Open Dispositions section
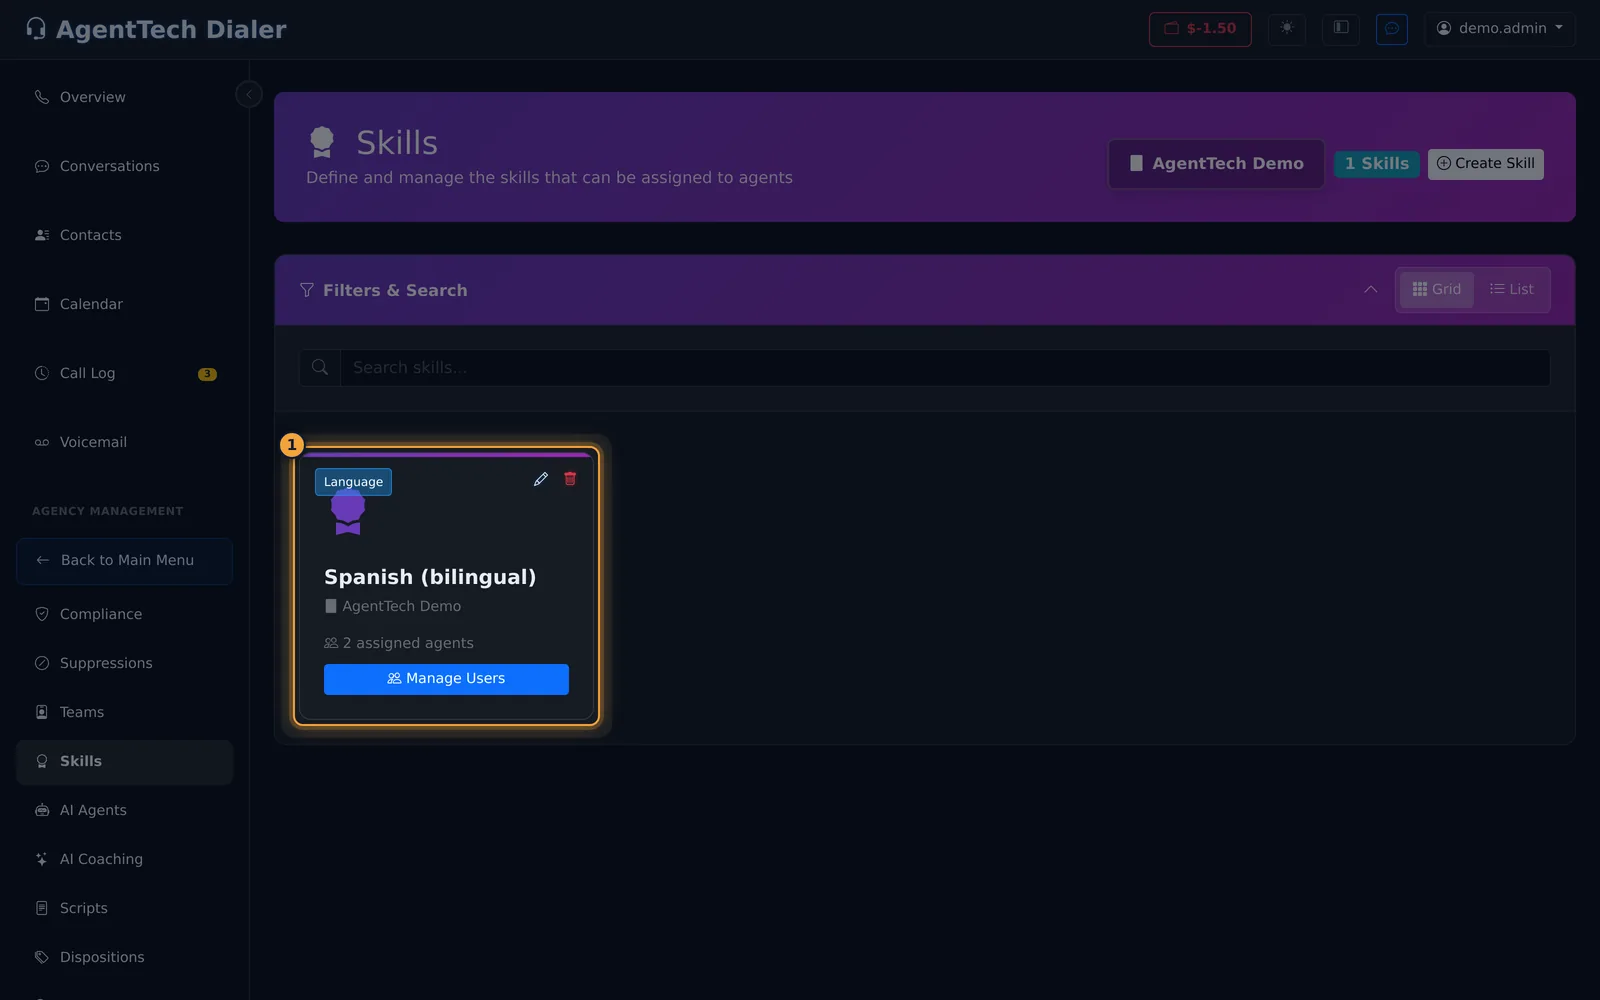 pos(125,957)
